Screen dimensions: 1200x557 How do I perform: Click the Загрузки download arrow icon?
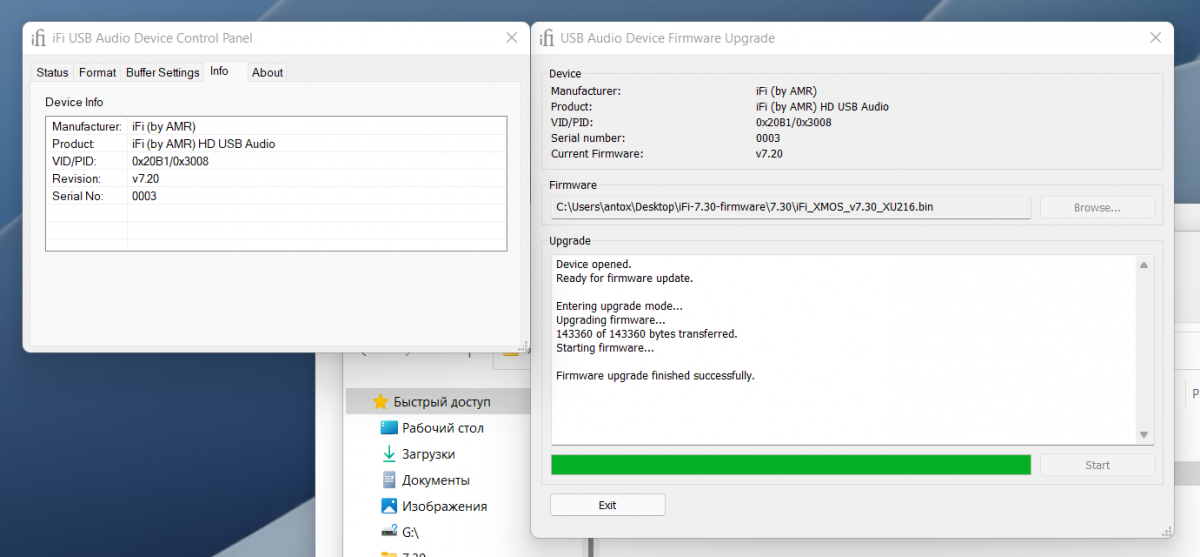(x=389, y=454)
